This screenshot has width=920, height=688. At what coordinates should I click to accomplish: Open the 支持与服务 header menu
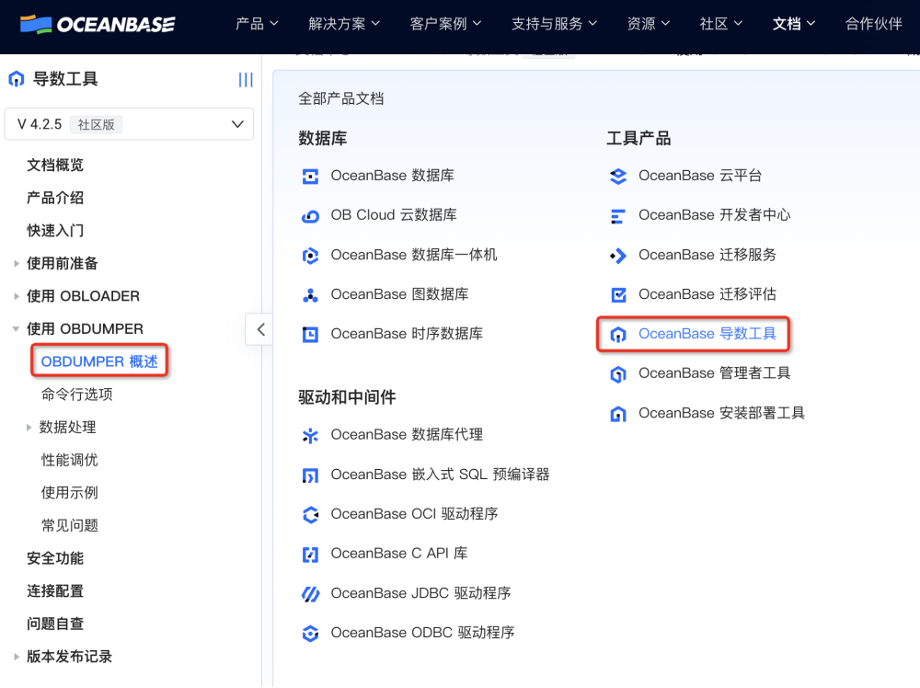click(x=554, y=24)
